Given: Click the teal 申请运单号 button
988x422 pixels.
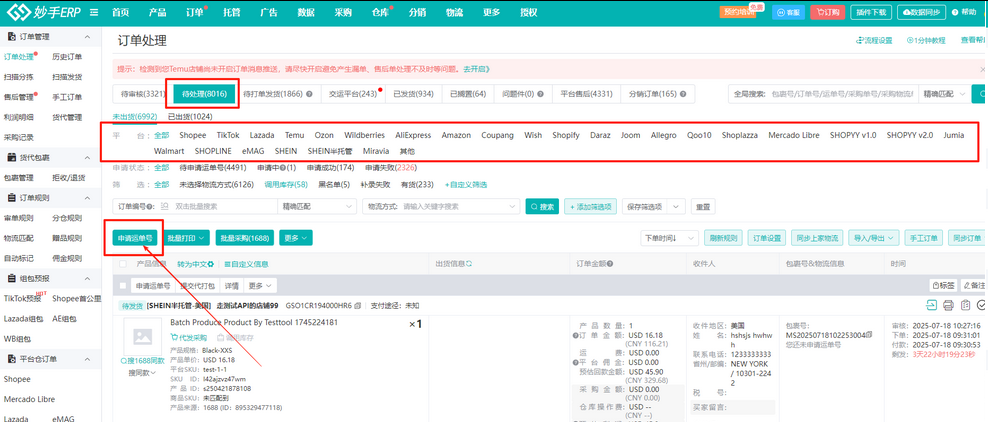Looking at the screenshot, I should click(135, 238).
